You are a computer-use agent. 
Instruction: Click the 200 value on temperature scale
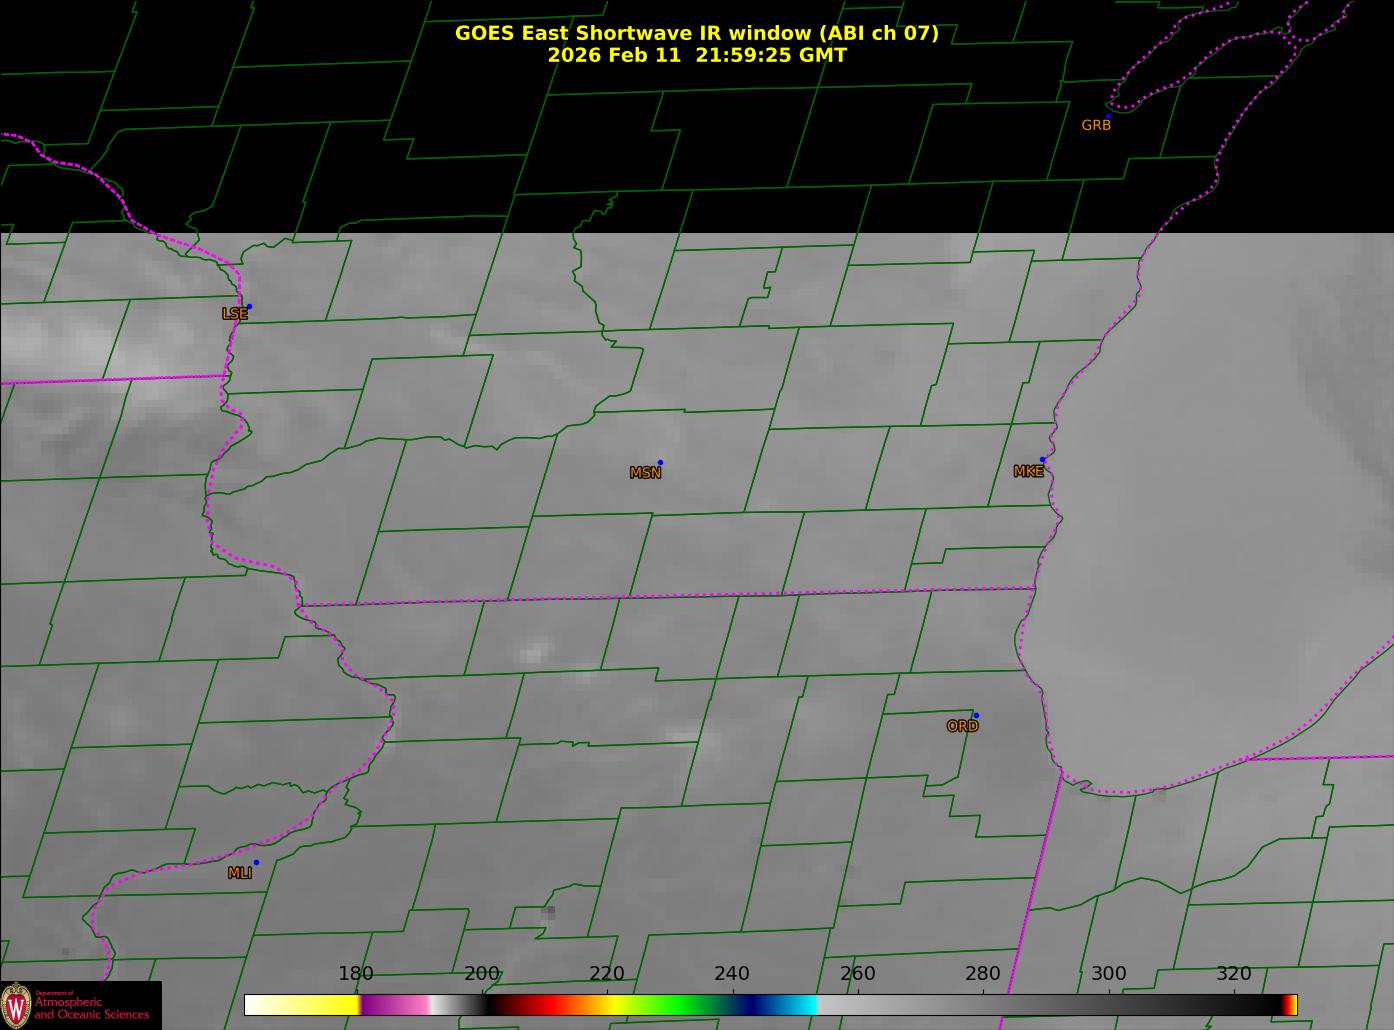click(481, 974)
